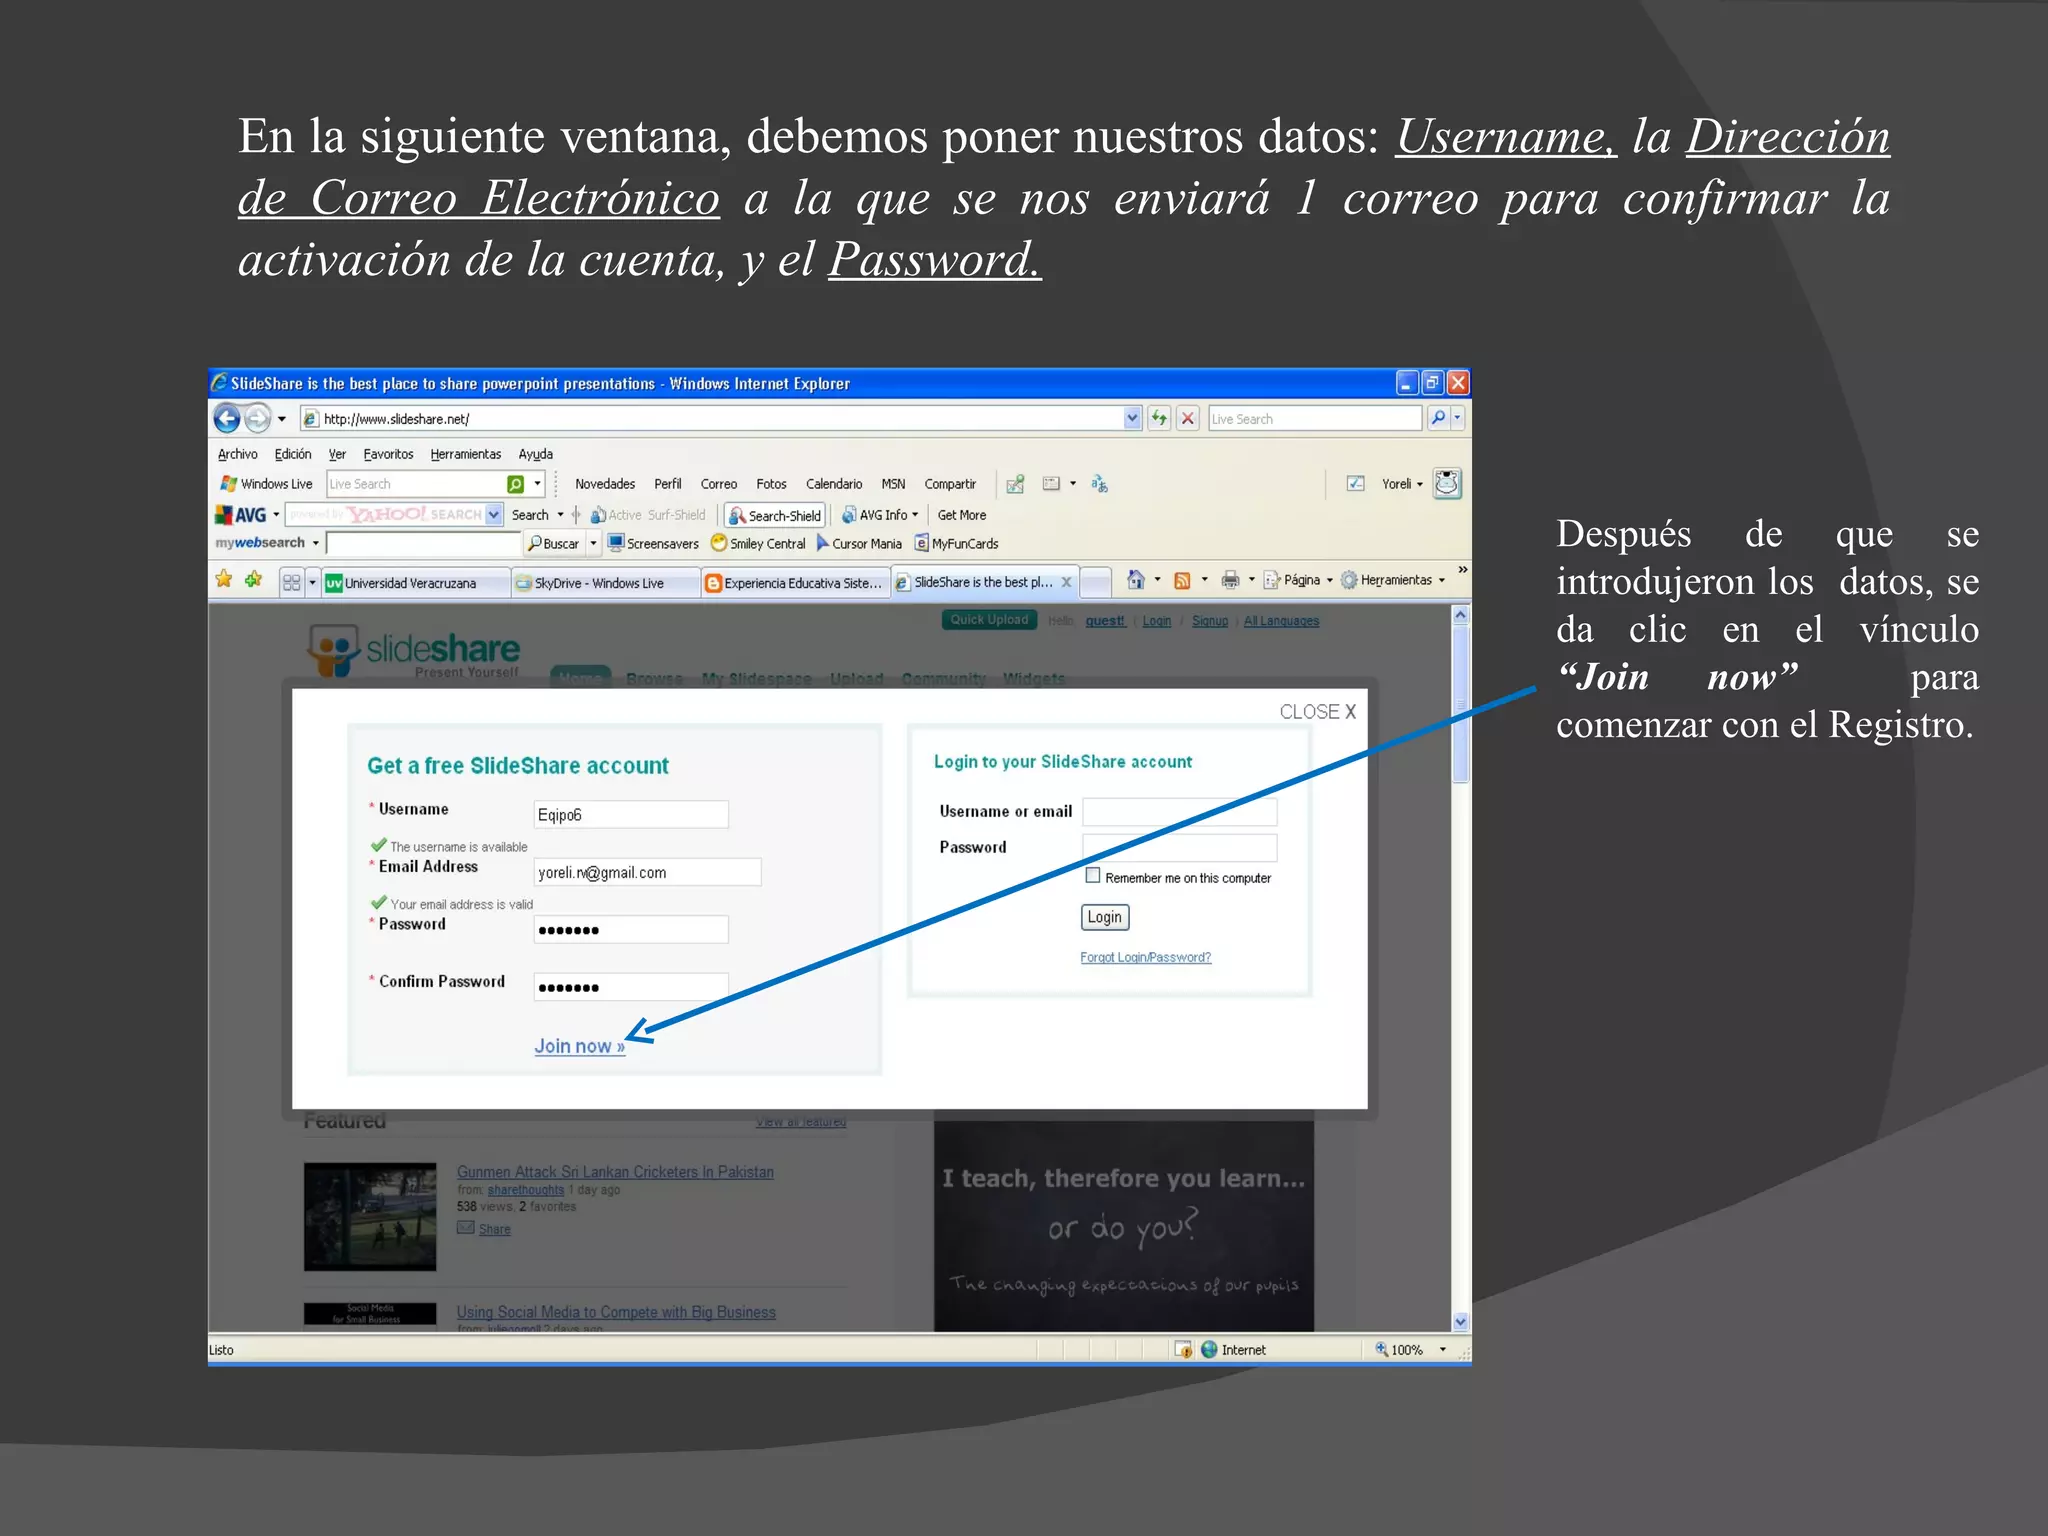Screen dimensions: 2048x1536
Task: Click the Live Search magnifier icon
Action: pos(1437,418)
